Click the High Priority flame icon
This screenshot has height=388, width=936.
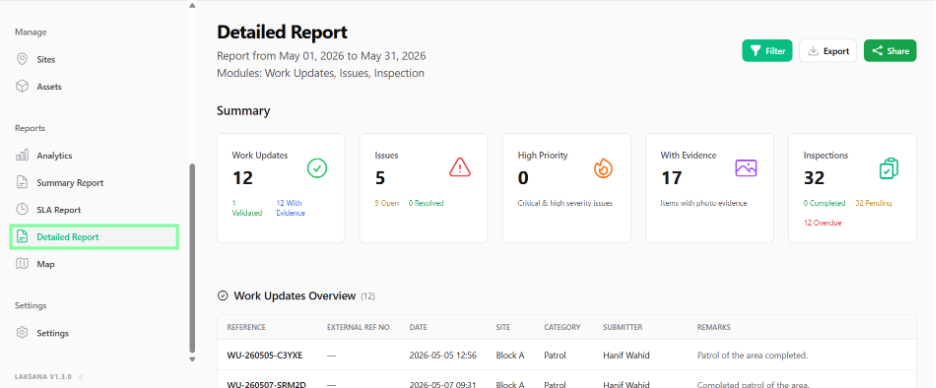coord(603,168)
